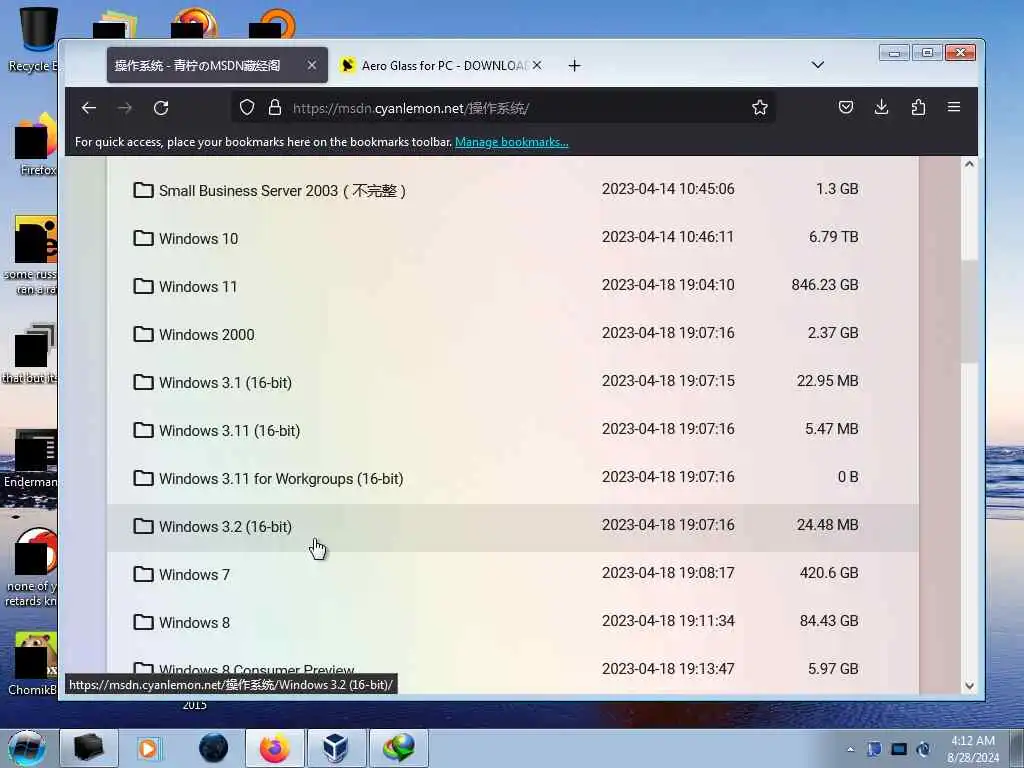Viewport: 1024px width, 768px height.
Task: Open the Windows 10 folder
Action: coord(199,238)
